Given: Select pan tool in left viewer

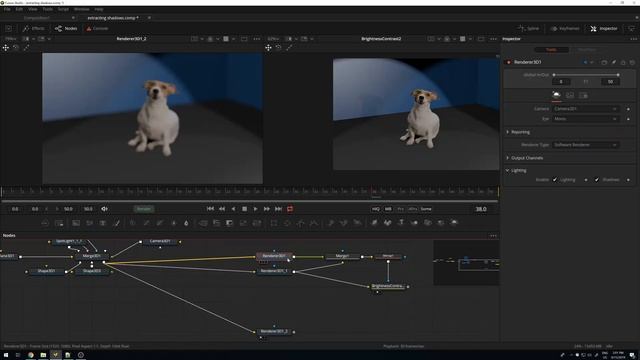Looking at the screenshot, I should [6, 48].
